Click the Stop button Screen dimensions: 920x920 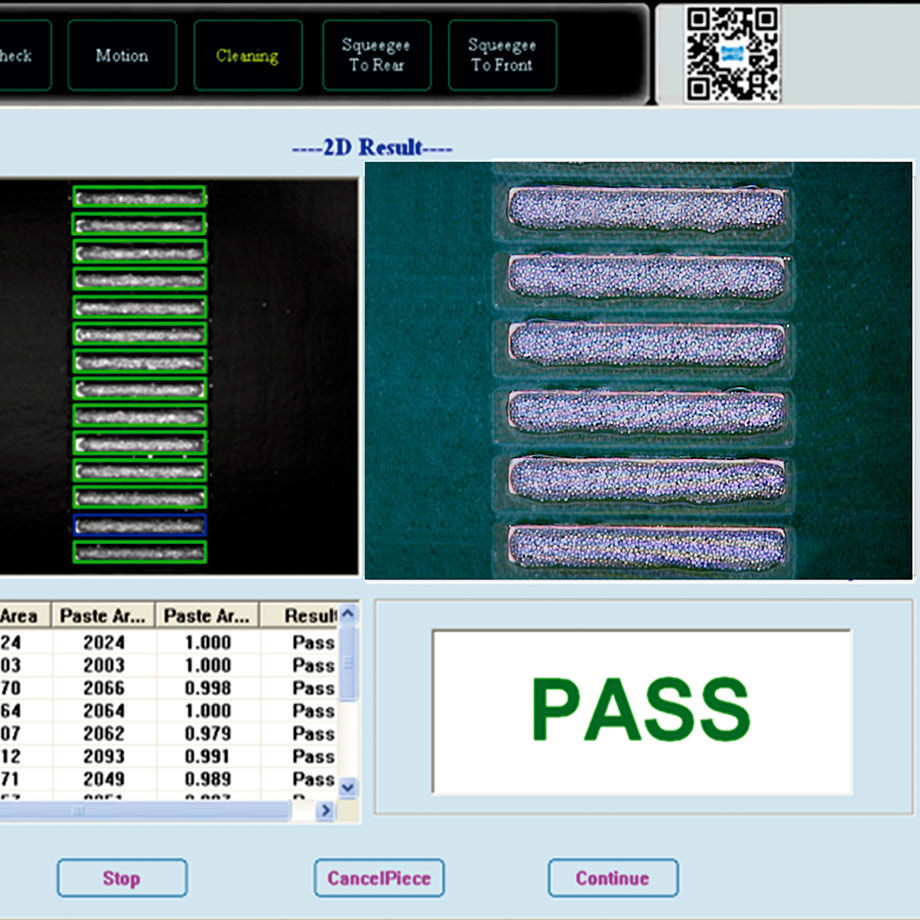(121, 878)
